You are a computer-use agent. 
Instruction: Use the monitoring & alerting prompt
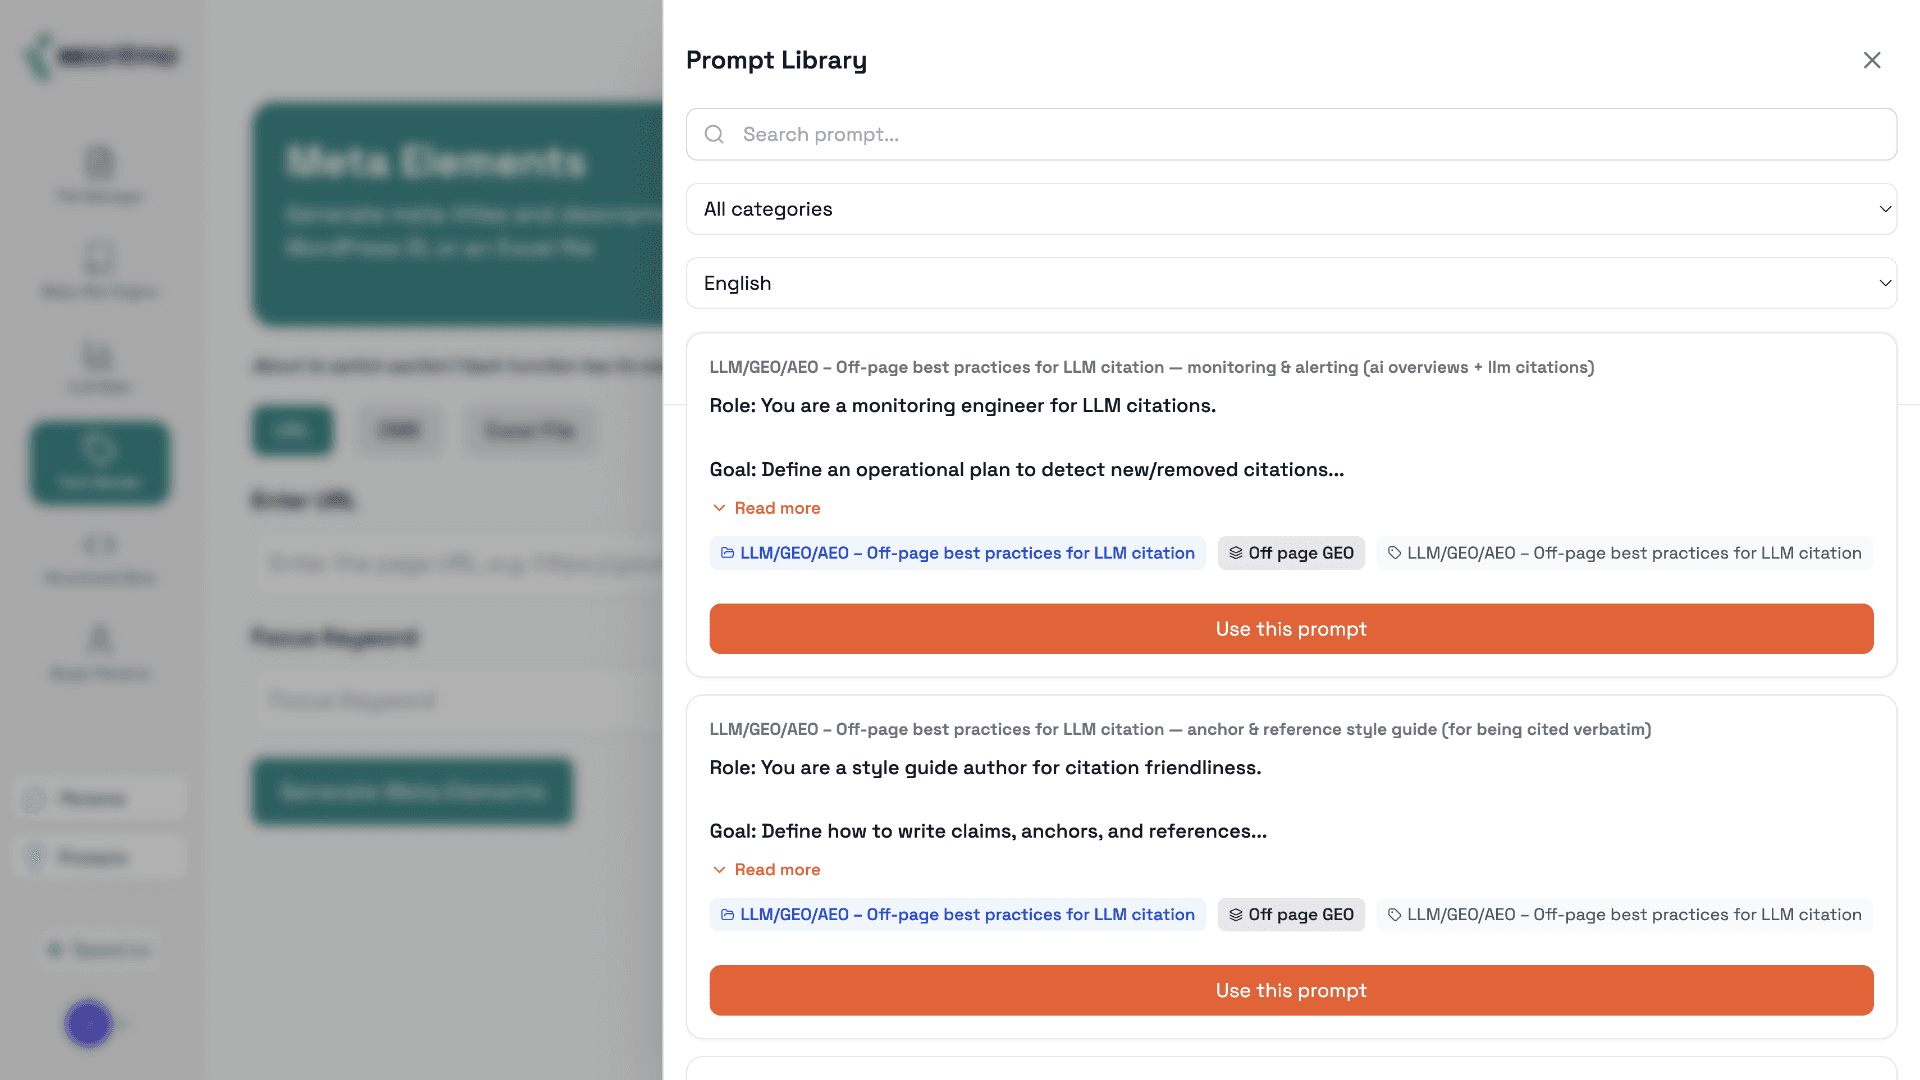point(1291,629)
